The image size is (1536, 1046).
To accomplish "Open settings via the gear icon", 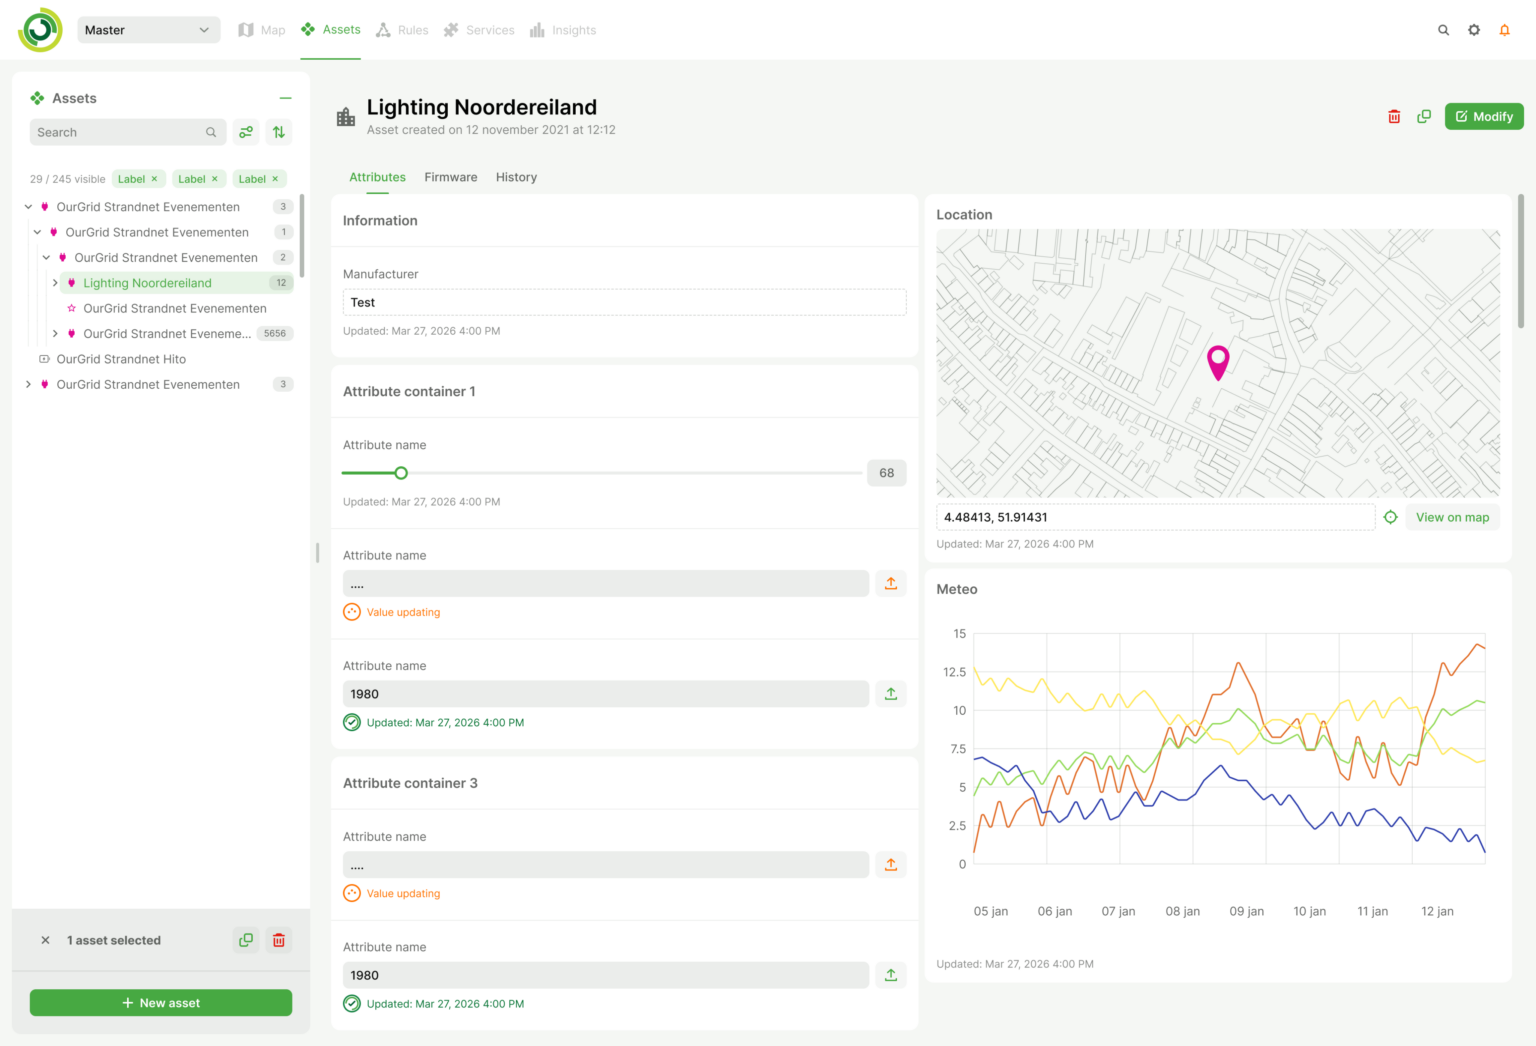I will click(1474, 30).
